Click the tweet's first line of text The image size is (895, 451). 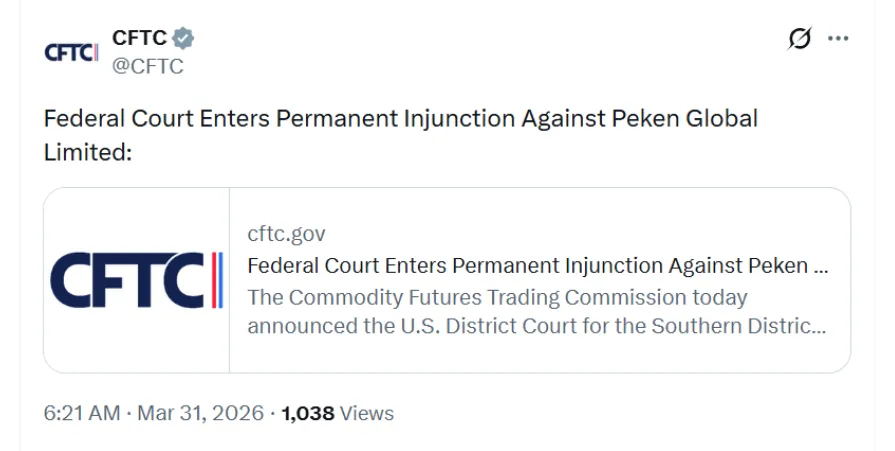(x=400, y=118)
